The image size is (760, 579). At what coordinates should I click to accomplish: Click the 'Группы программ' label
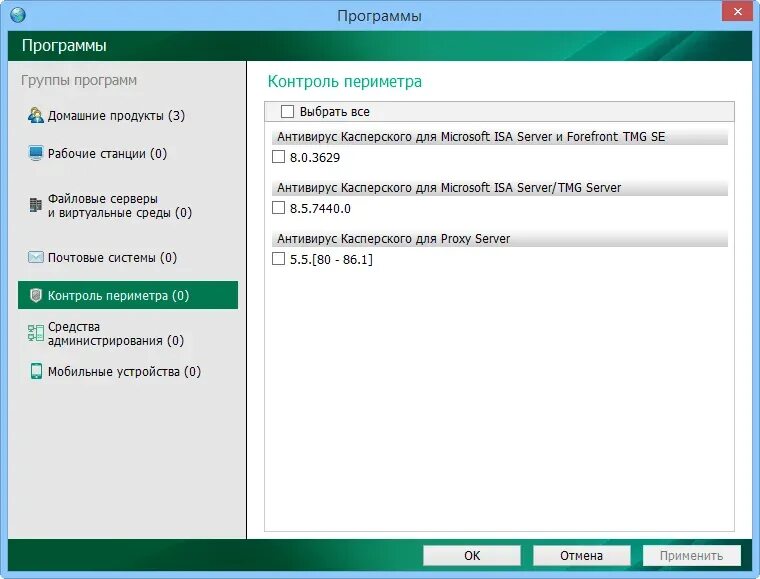tap(79, 80)
